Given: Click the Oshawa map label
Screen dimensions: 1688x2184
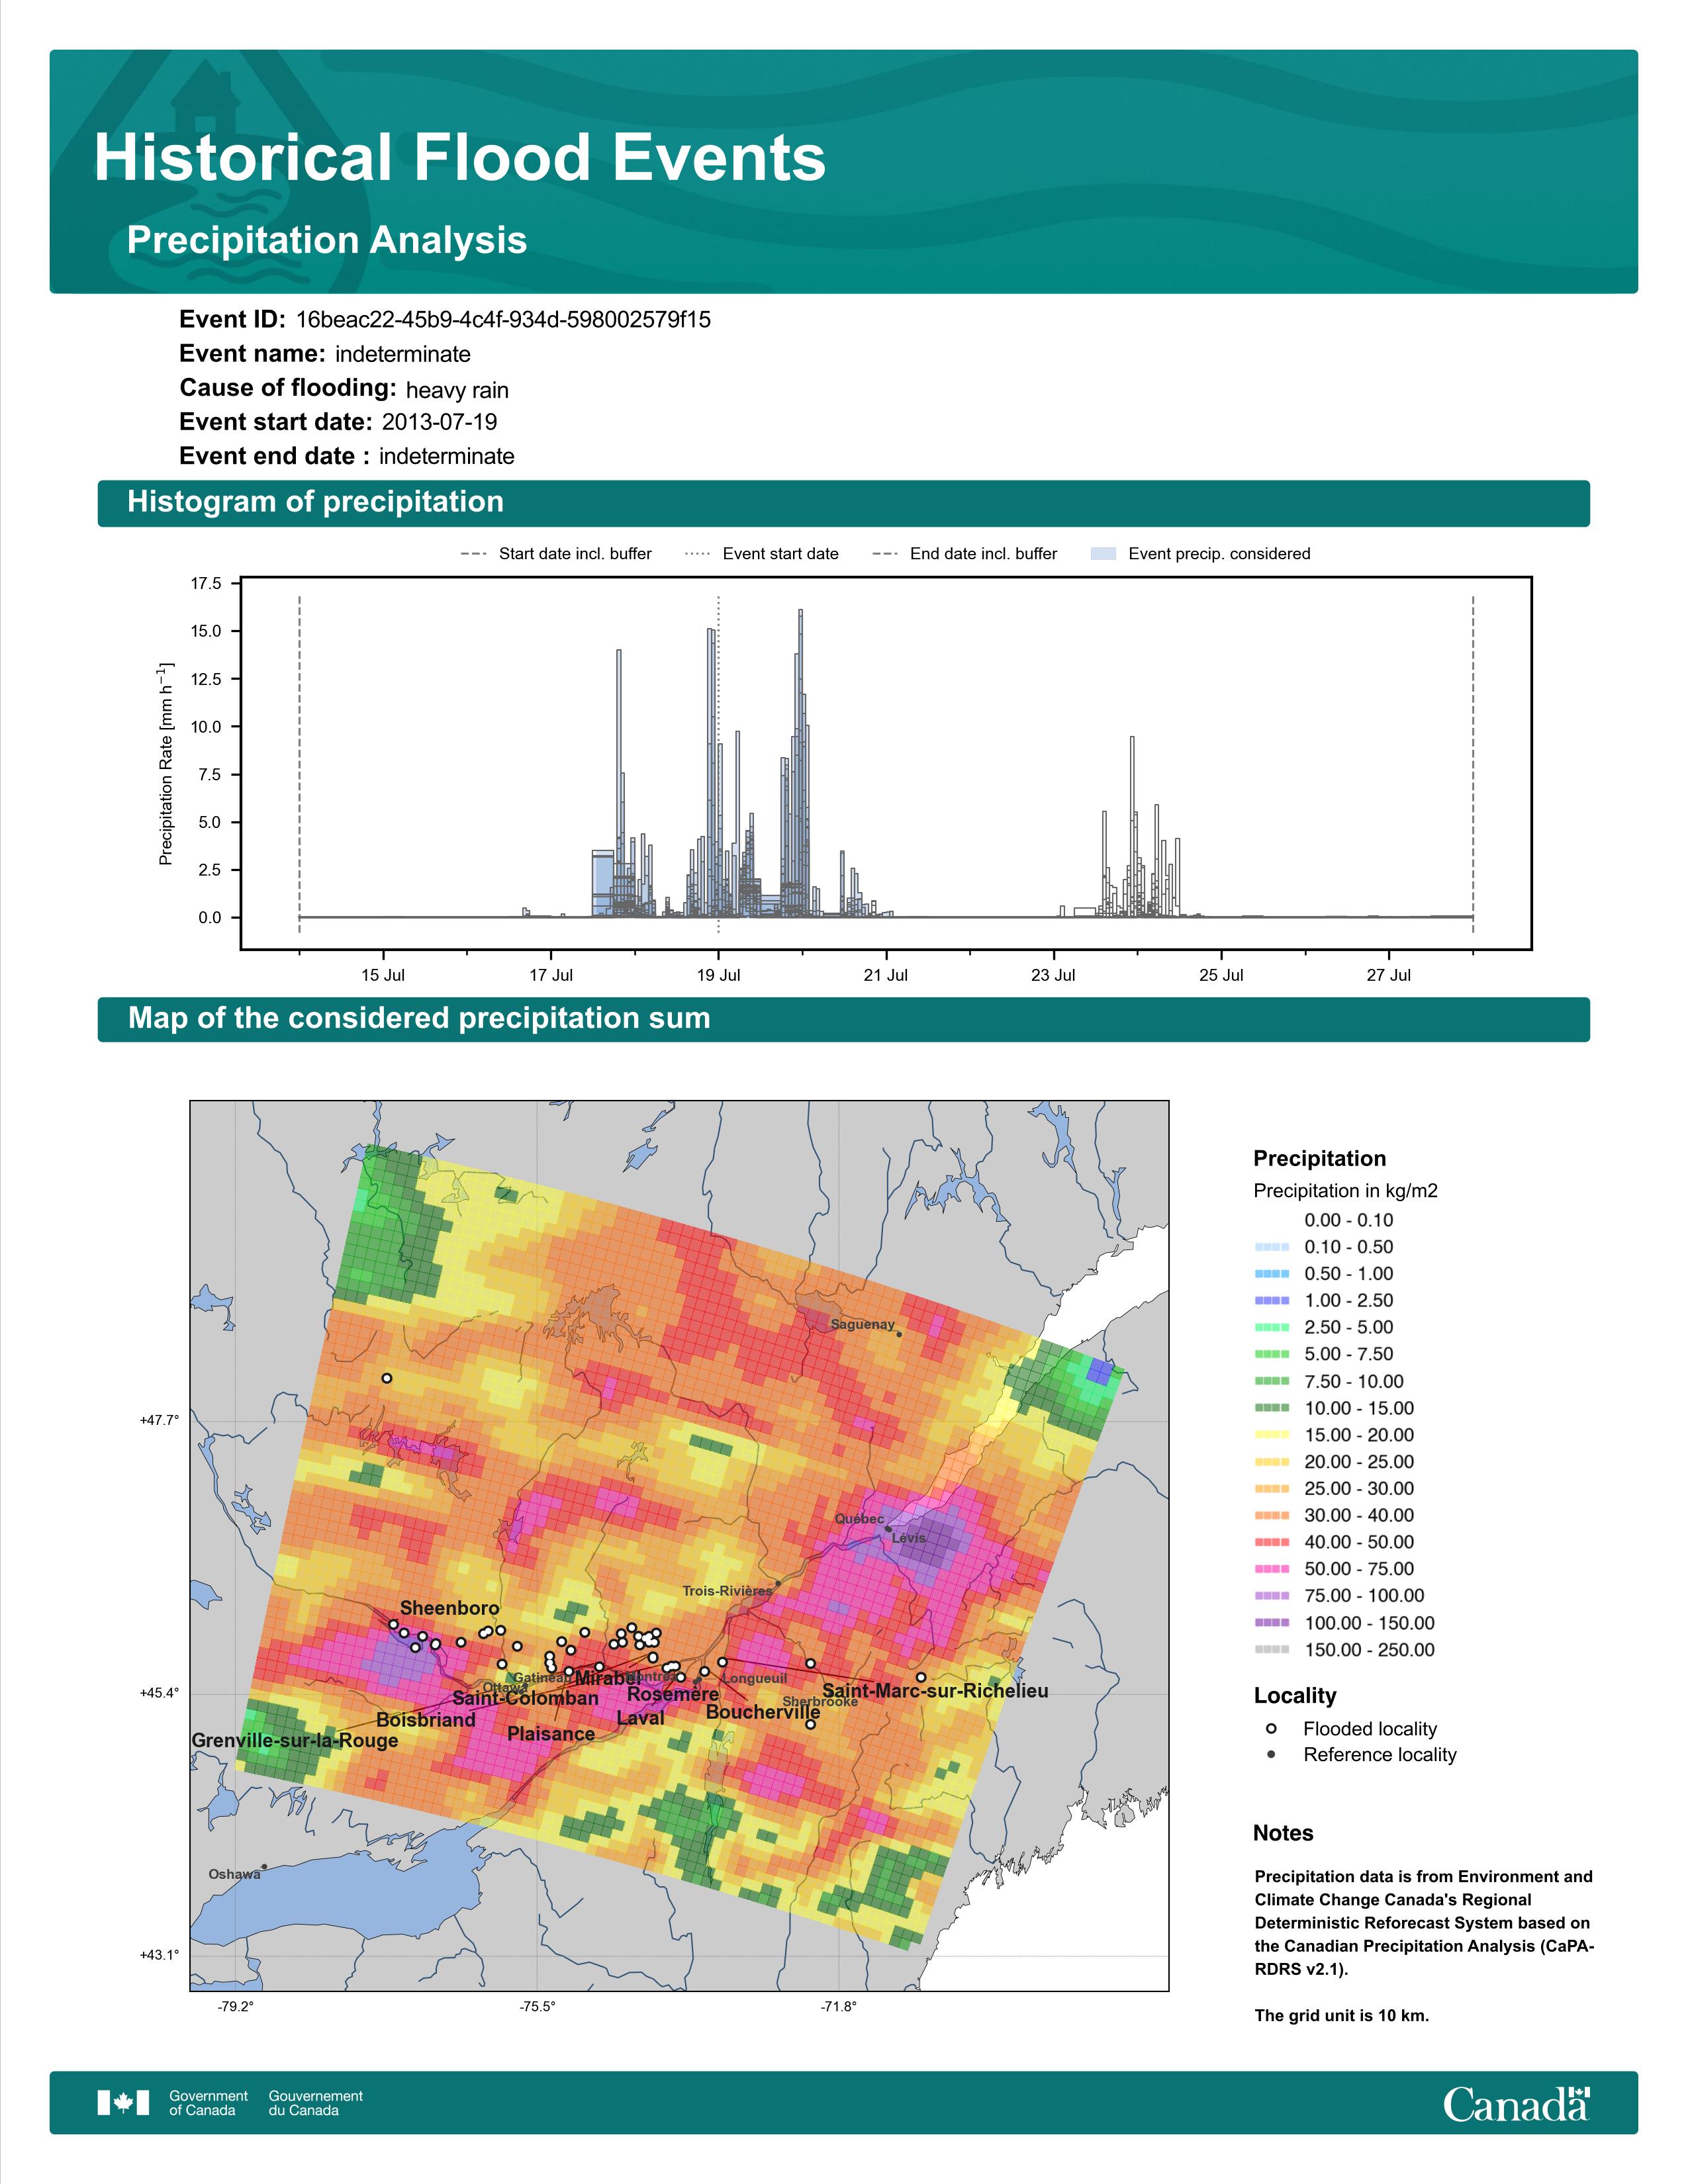Looking at the screenshot, I should (x=234, y=1875).
